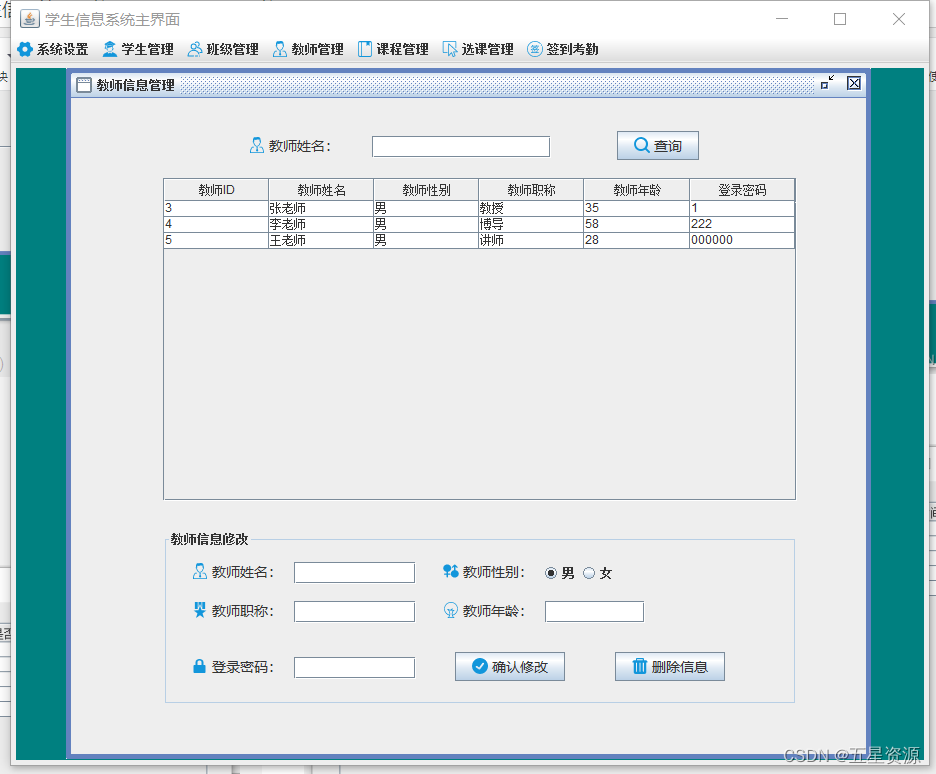The height and width of the screenshot is (774, 936).
Task: Click the age cell 58
Action: tap(637, 224)
